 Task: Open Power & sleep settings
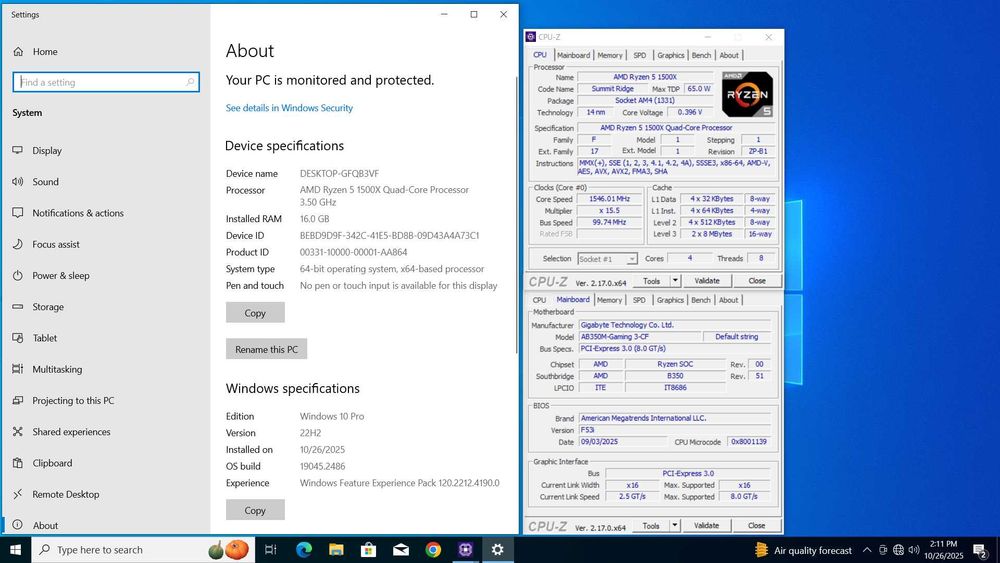click(x=61, y=275)
